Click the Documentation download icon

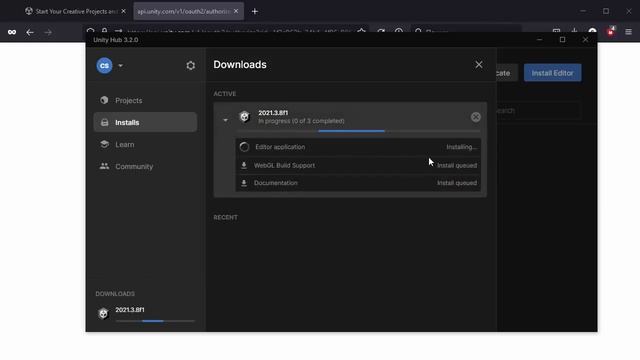[x=244, y=183]
